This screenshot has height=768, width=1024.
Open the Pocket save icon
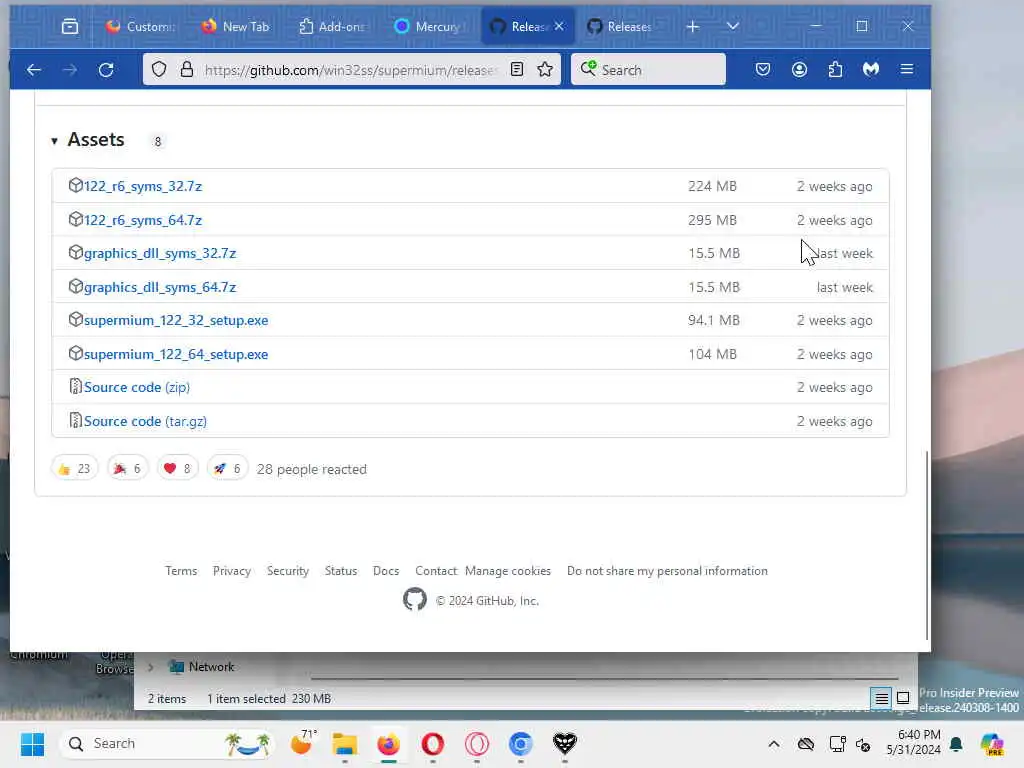point(763,69)
